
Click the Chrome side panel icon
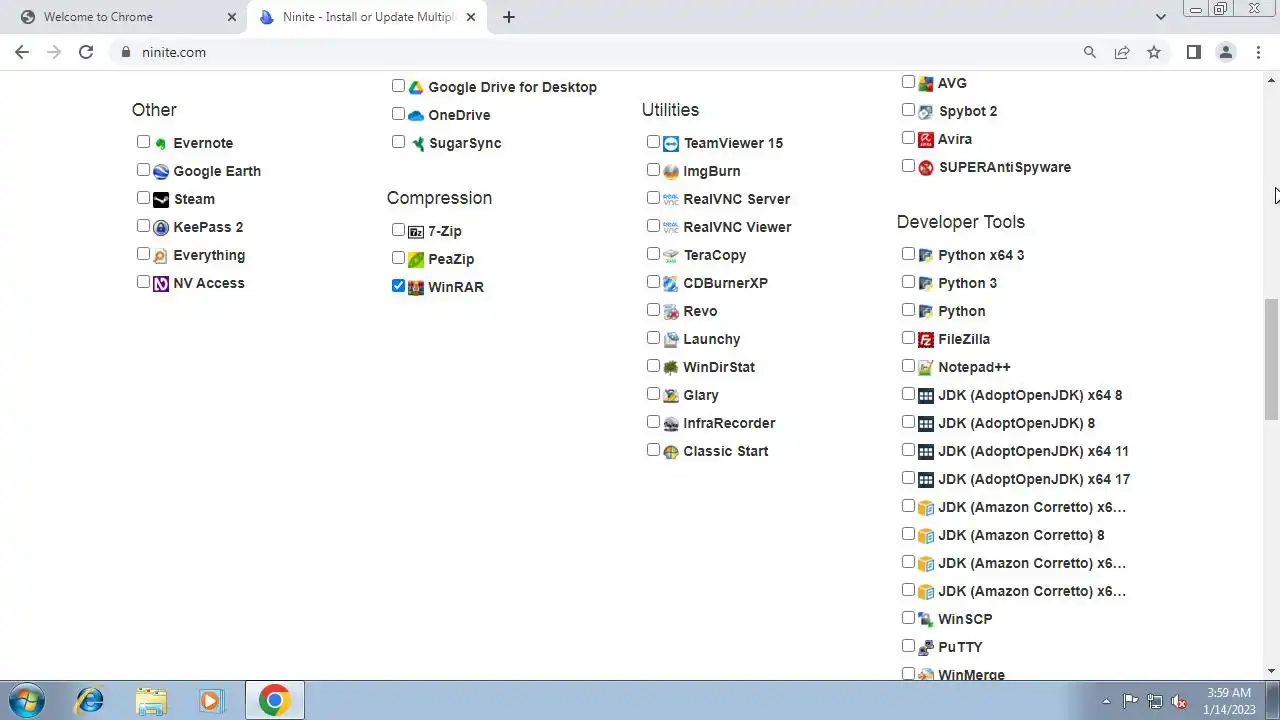coord(1193,52)
